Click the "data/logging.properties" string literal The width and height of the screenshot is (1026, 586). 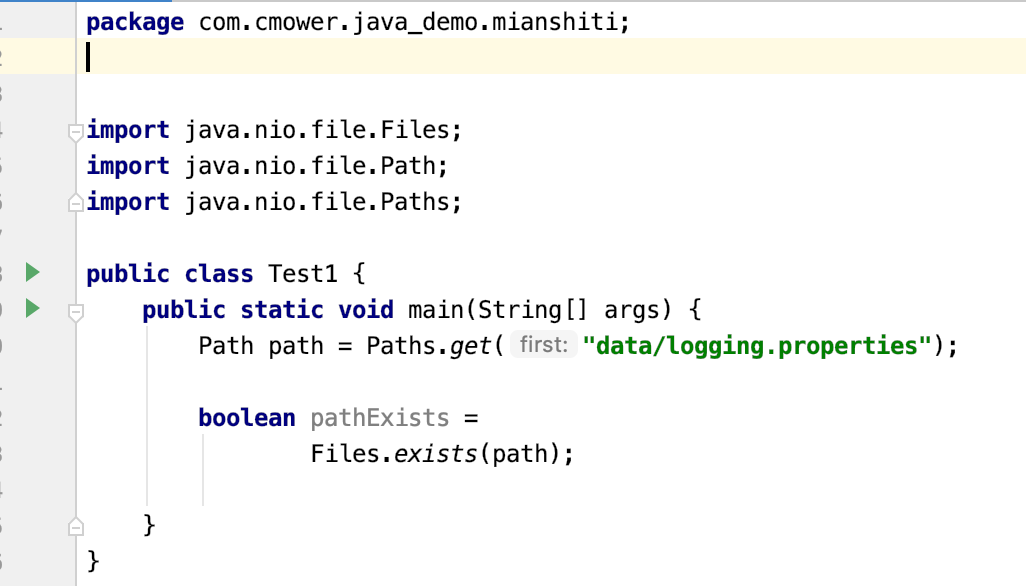click(757, 345)
